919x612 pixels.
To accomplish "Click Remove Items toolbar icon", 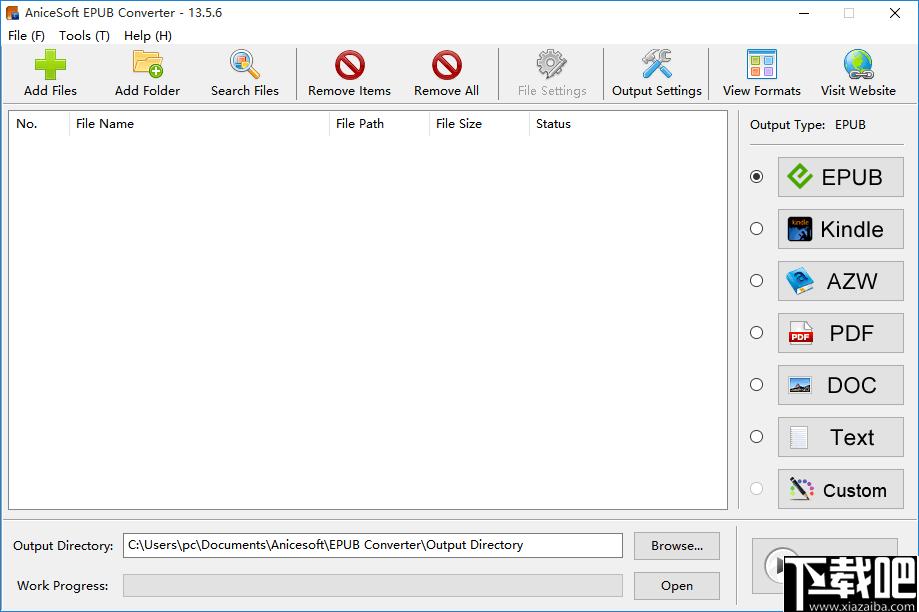I will (x=350, y=64).
